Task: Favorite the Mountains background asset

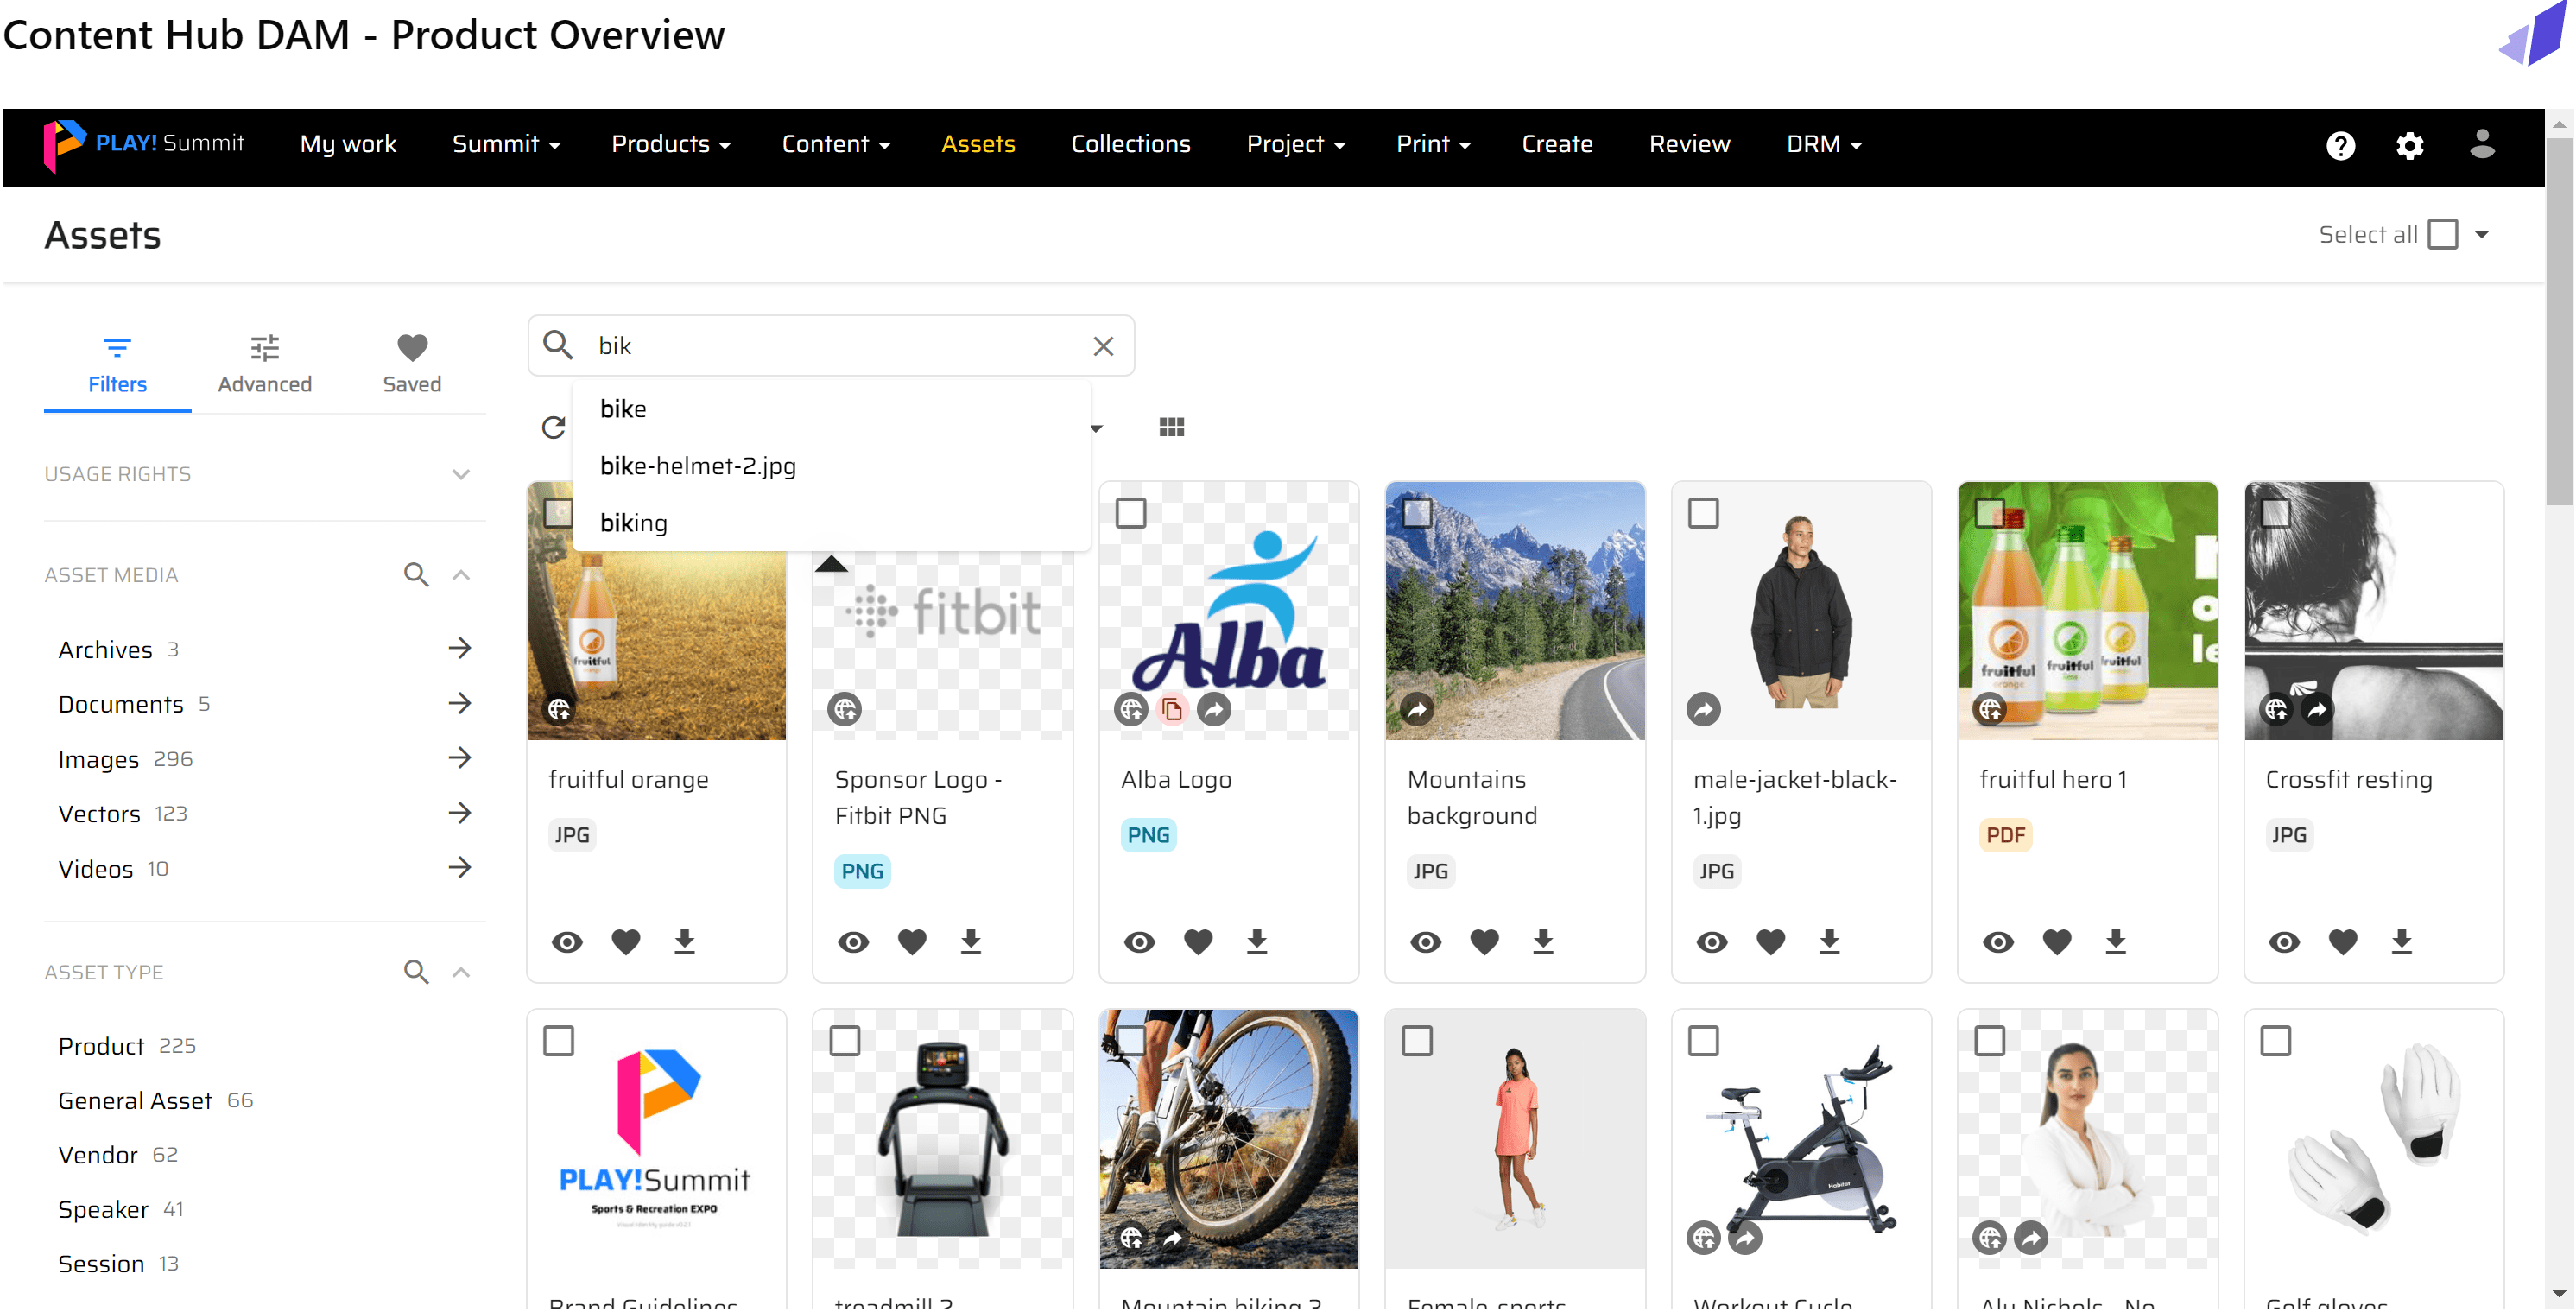Action: 1484,941
